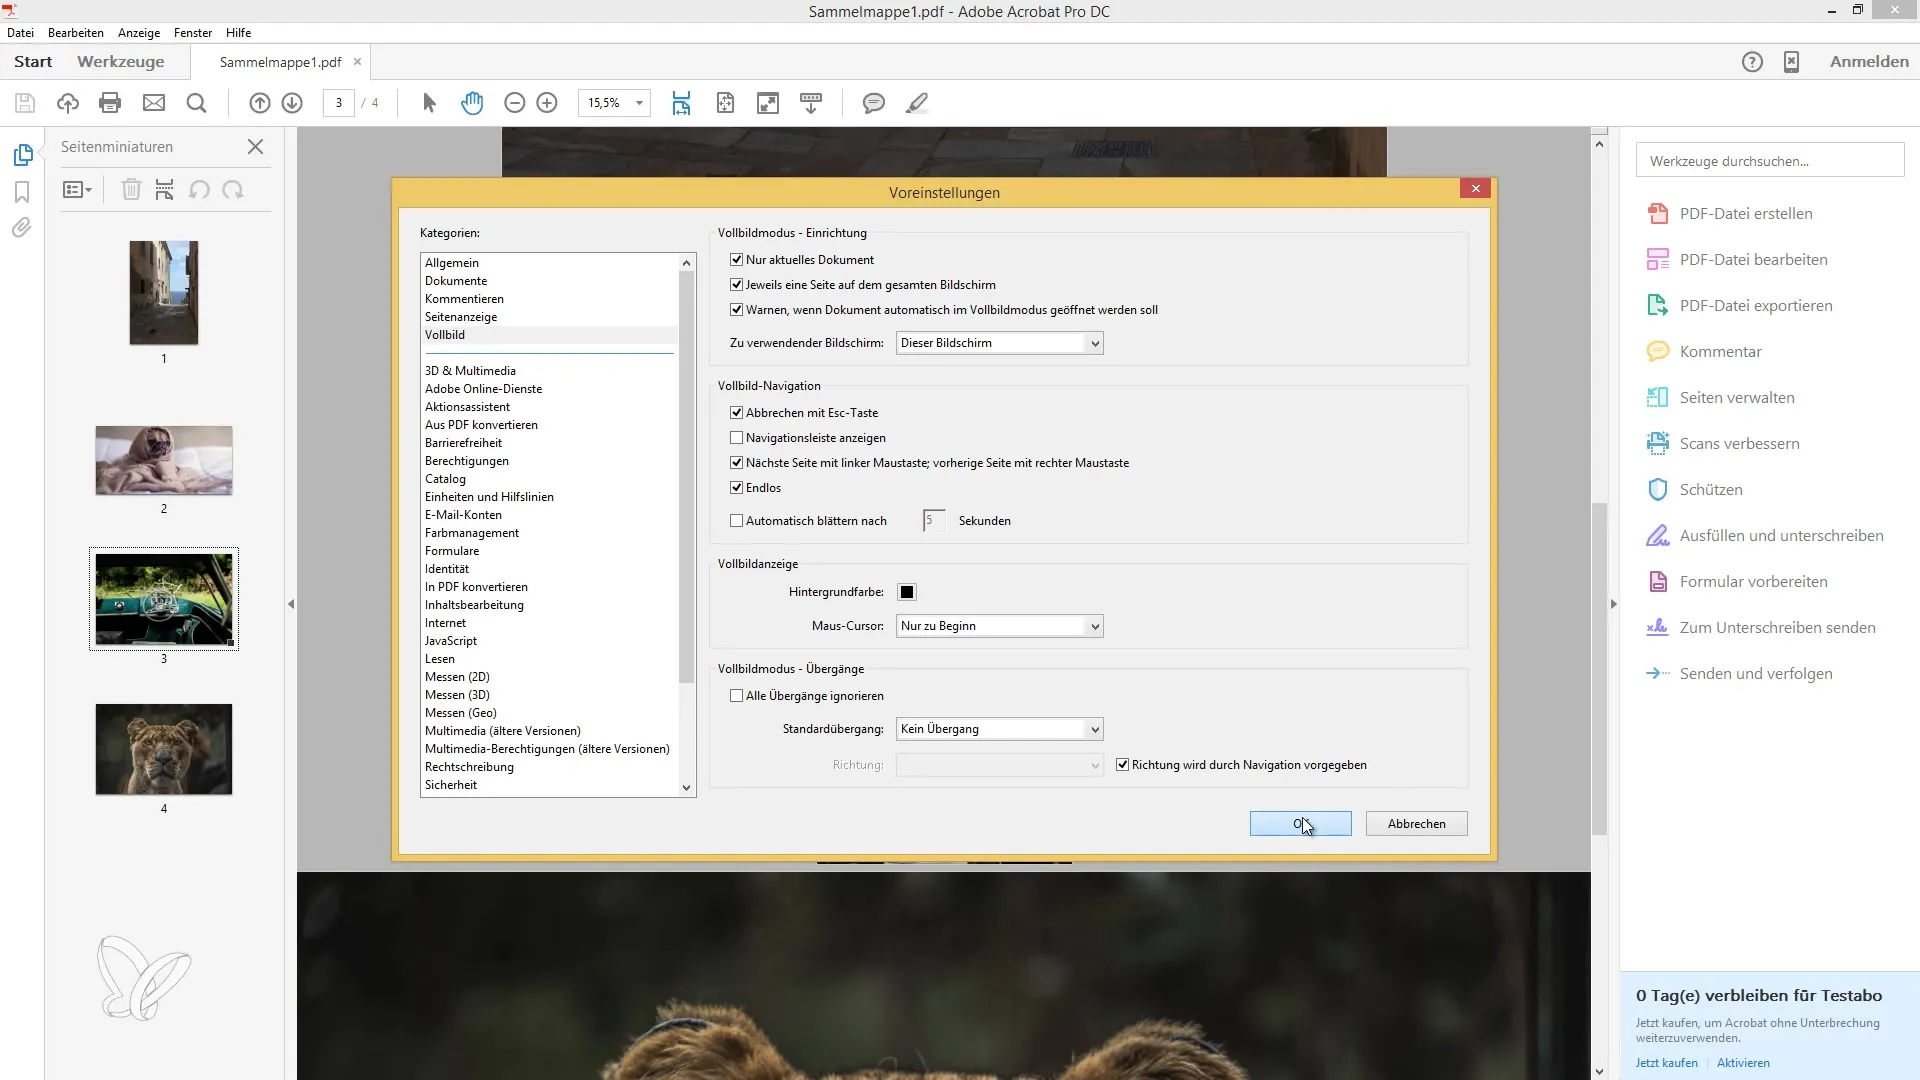Add a comment speech bubble icon
Image resolution: width=1920 pixels, height=1080 pixels.
[x=874, y=103]
